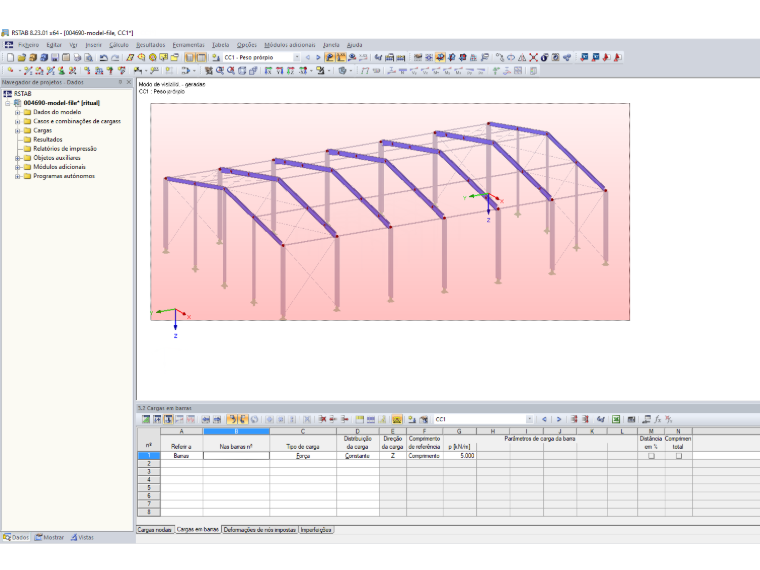Open Resultados menu
The width and height of the screenshot is (760, 570).
(x=150, y=45)
